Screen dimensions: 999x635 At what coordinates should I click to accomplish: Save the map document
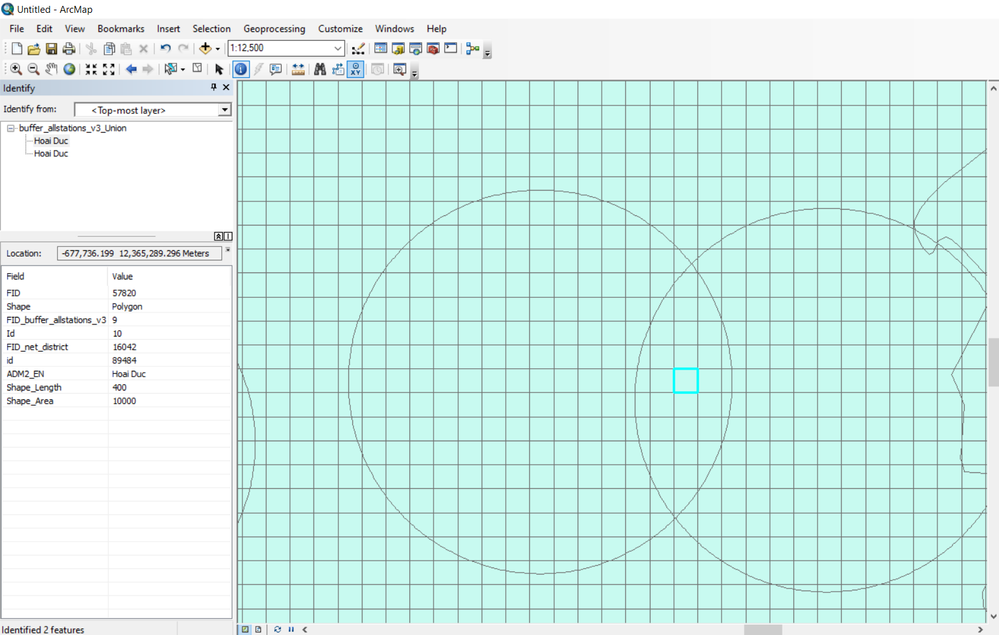(x=51, y=48)
